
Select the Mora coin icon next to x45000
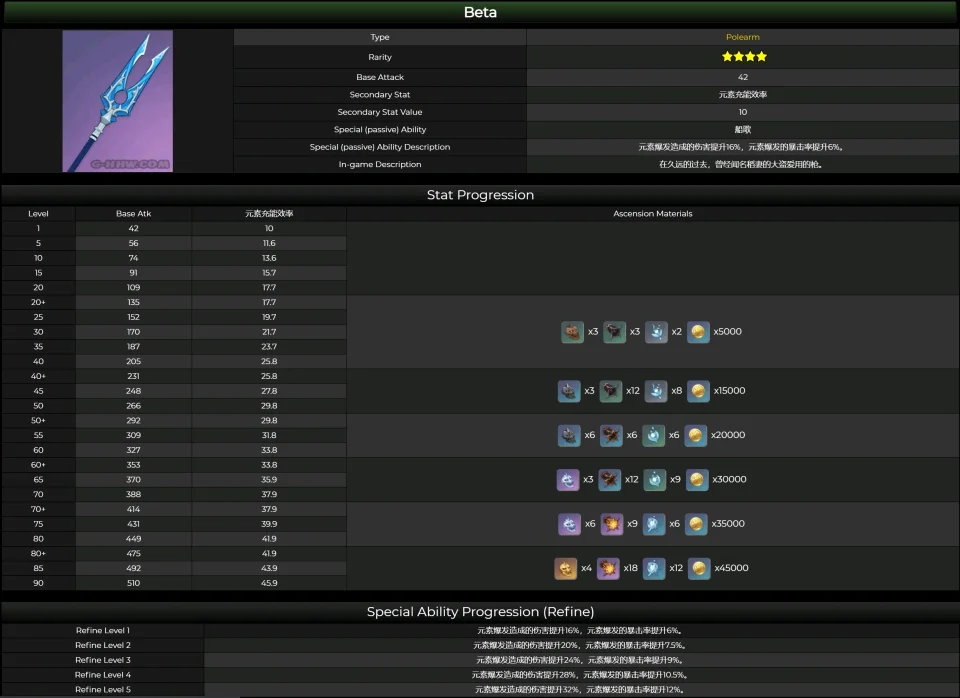pyautogui.click(x=698, y=568)
